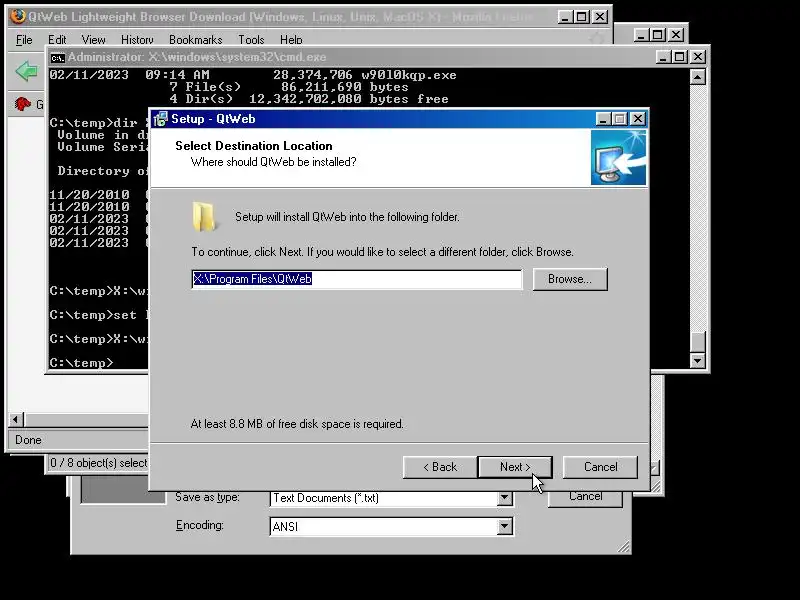Click the installer computer graphic

(618, 157)
